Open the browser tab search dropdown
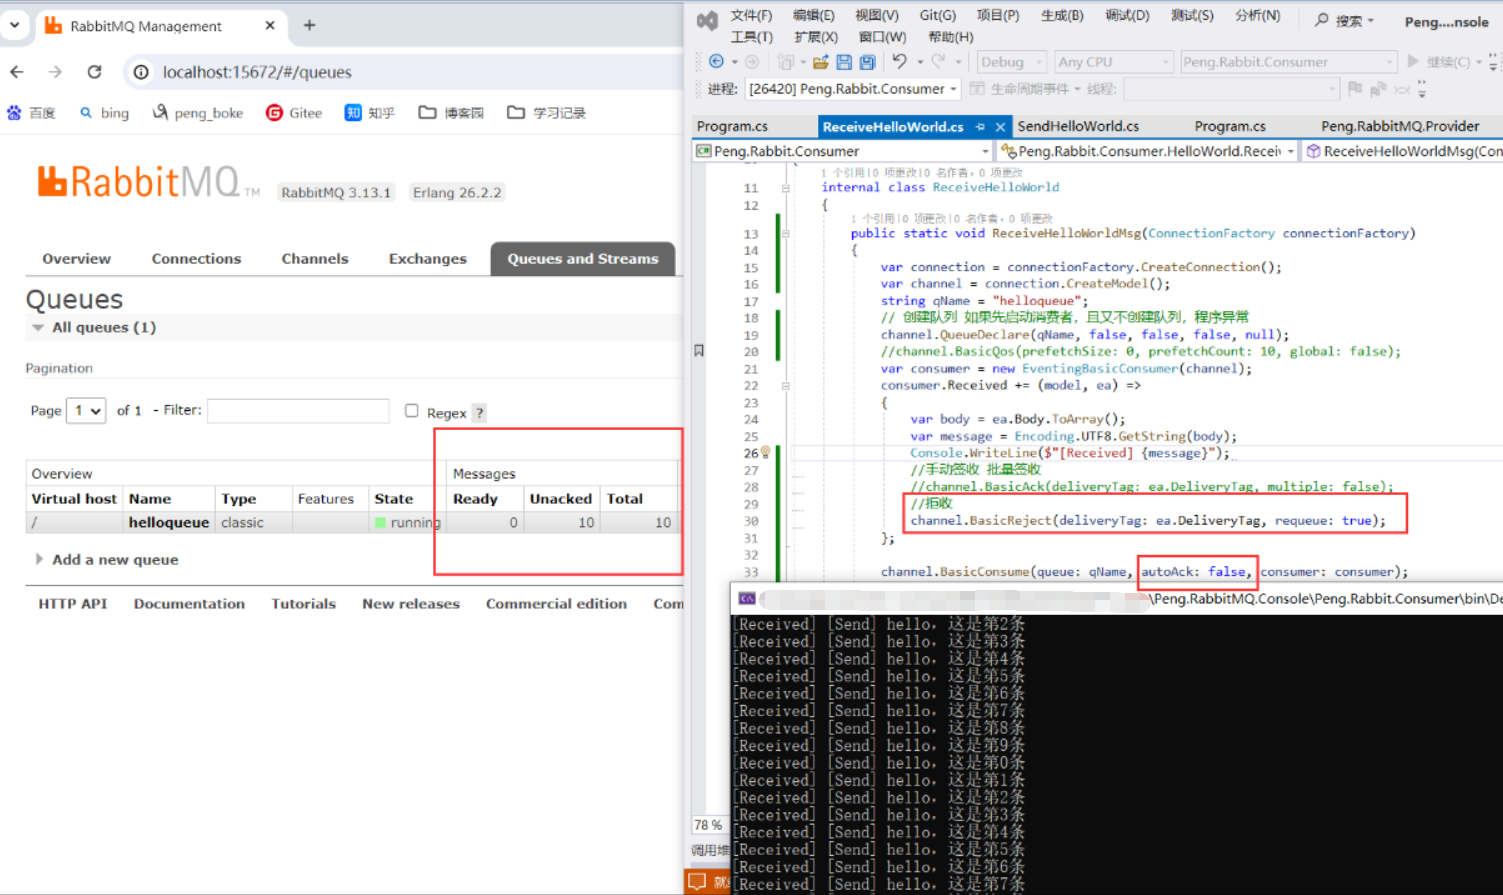The width and height of the screenshot is (1503, 895). [14, 25]
